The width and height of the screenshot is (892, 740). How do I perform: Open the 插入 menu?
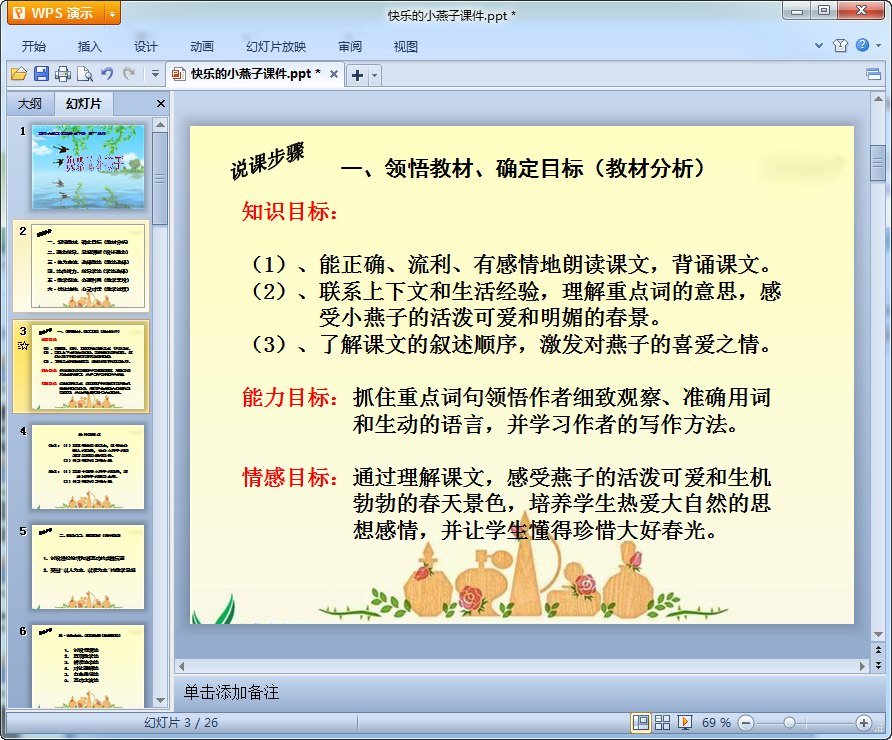pos(90,46)
